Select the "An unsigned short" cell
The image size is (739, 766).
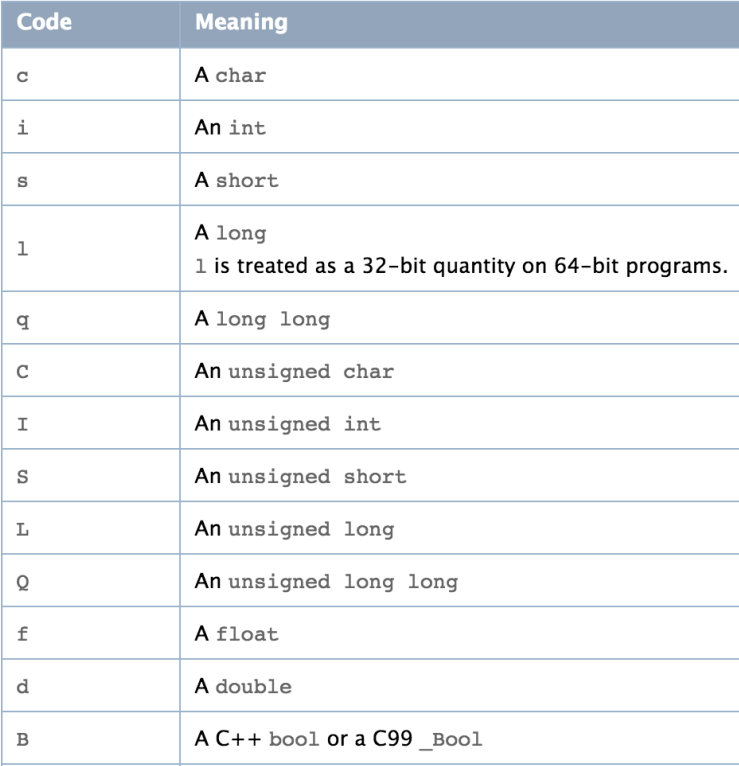click(x=300, y=476)
